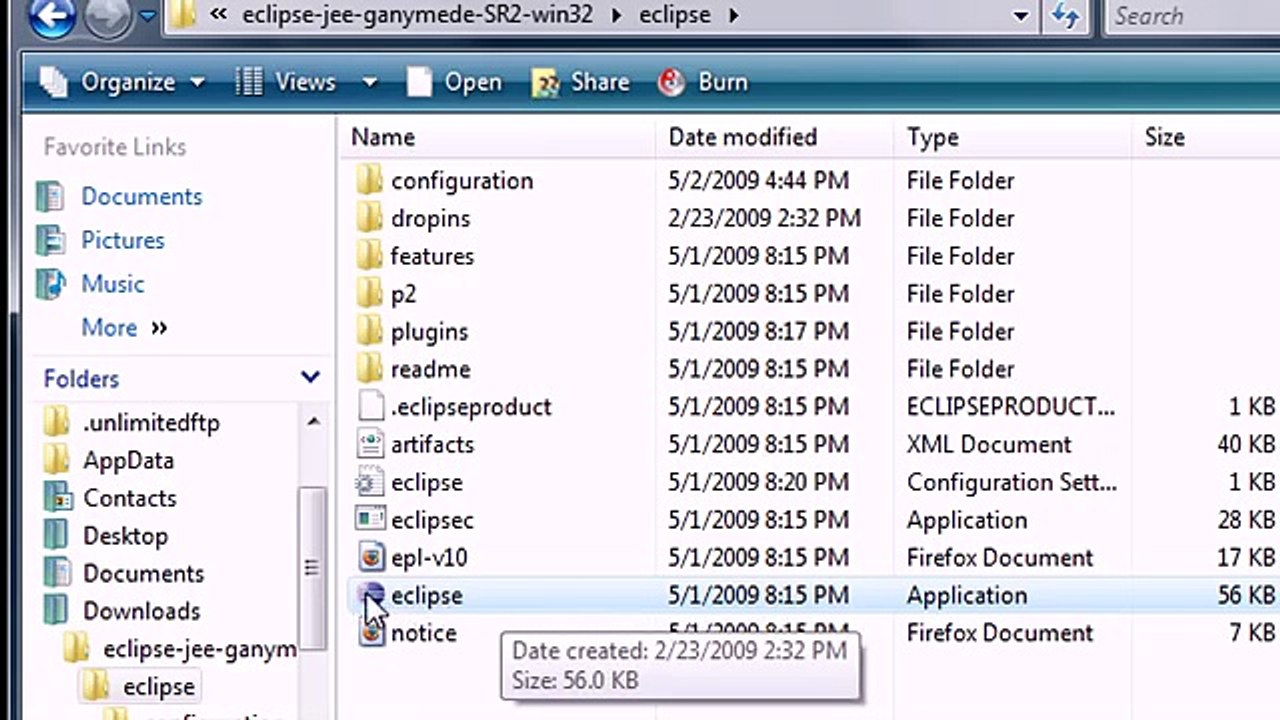Click the Folders pane scrollbar thumb

pyautogui.click(x=312, y=568)
